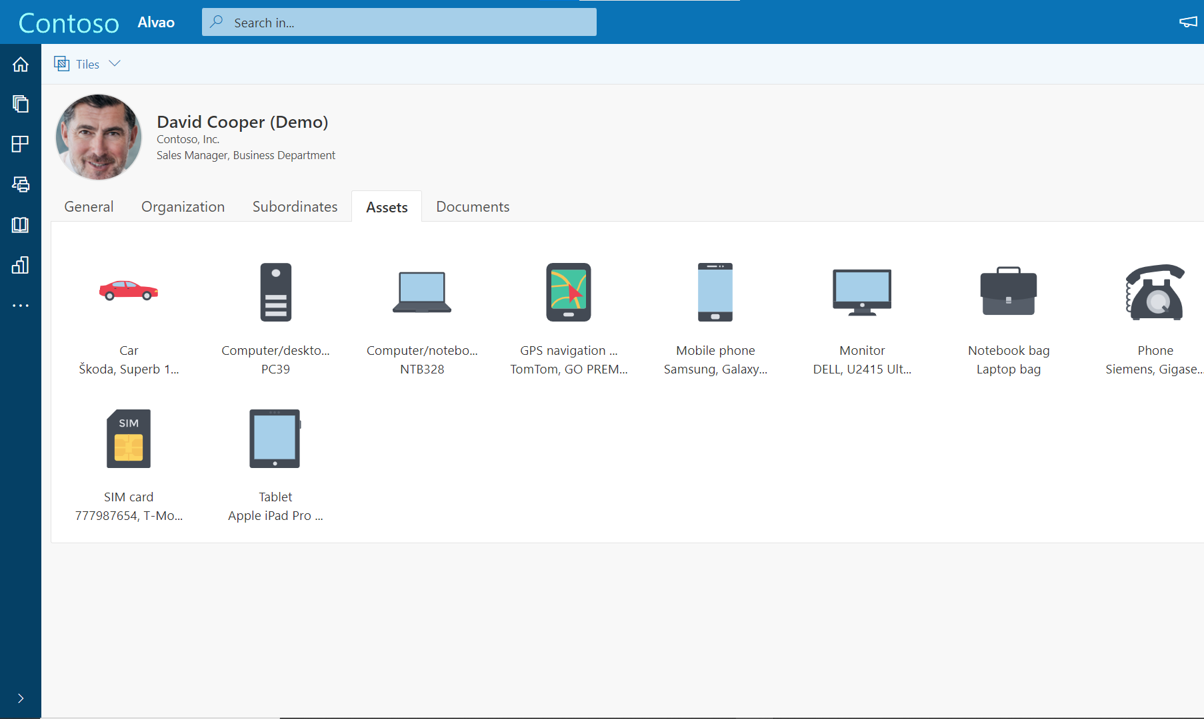Viewport: 1204px width, 719px height.
Task: Click the 'PC39' label
Action: (x=276, y=369)
